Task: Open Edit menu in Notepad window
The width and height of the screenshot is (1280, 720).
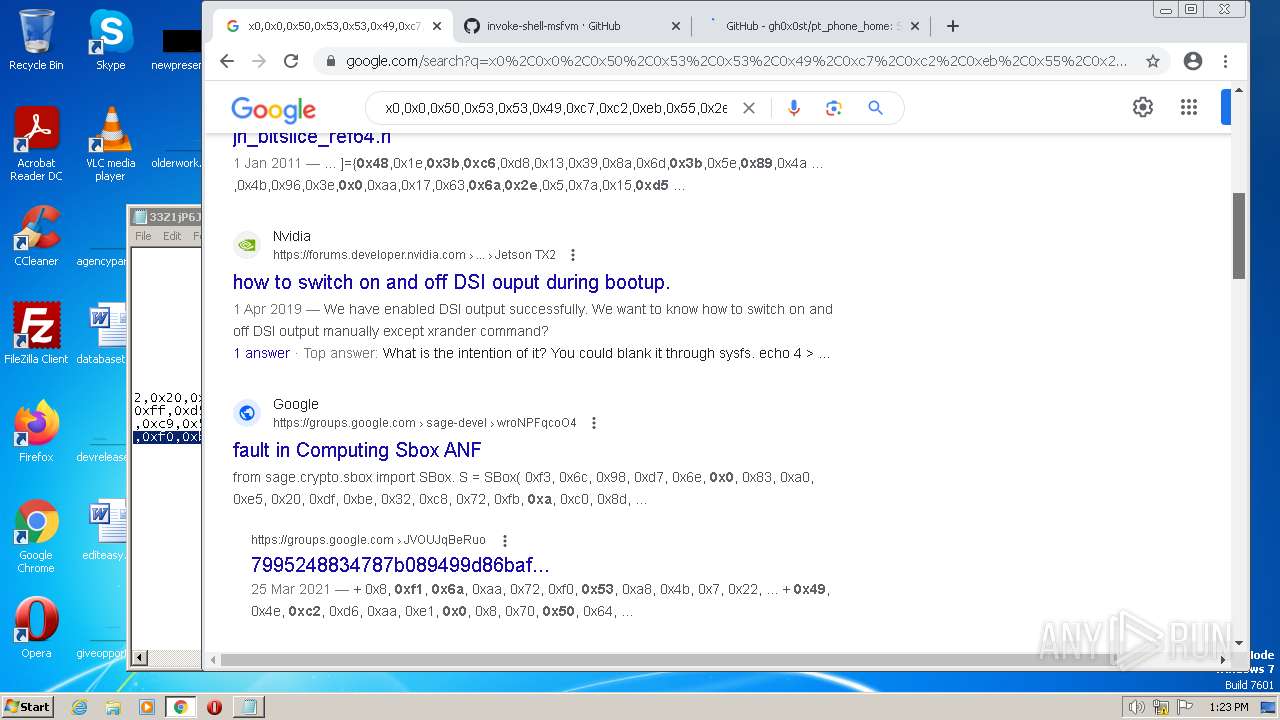Action: [172, 236]
